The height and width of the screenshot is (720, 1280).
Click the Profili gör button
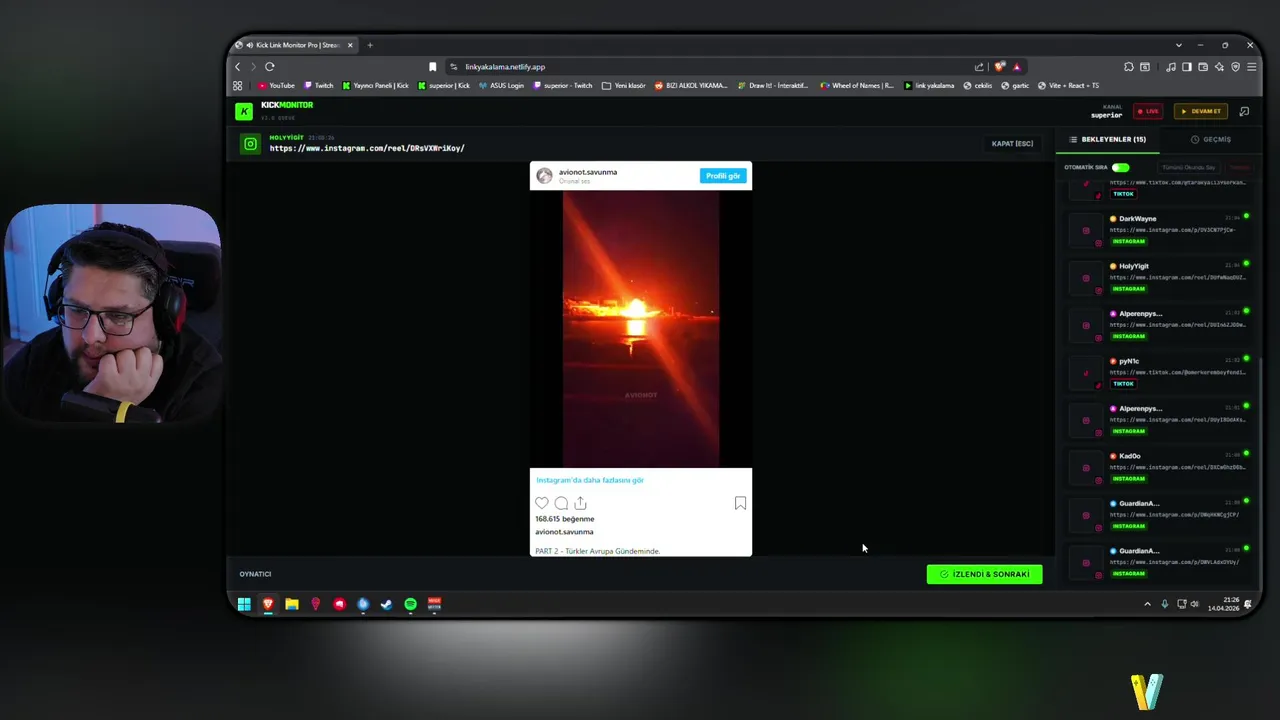pyautogui.click(x=723, y=176)
